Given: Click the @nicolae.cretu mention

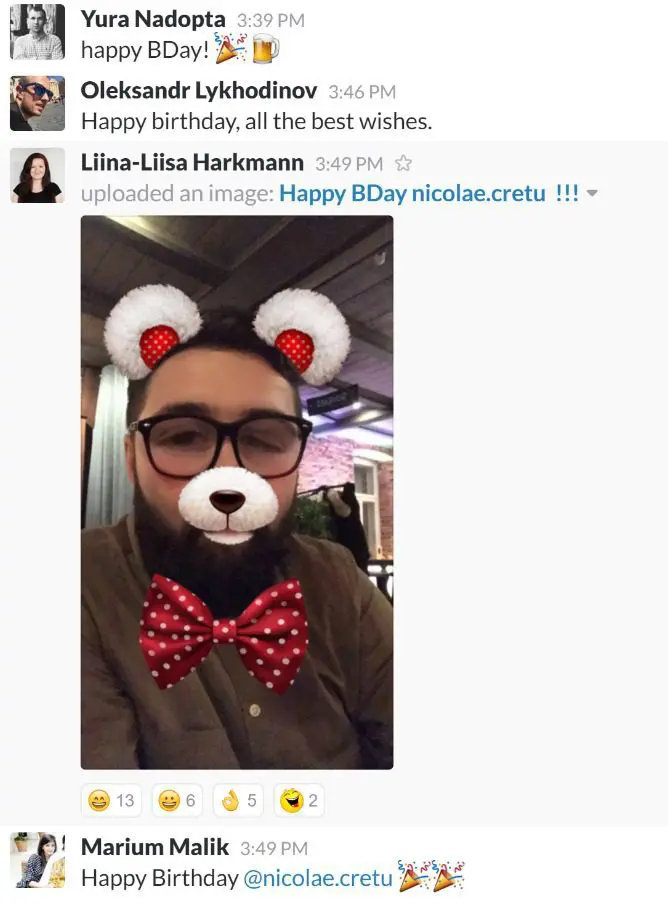Looking at the screenshot, I should point(318,878).
